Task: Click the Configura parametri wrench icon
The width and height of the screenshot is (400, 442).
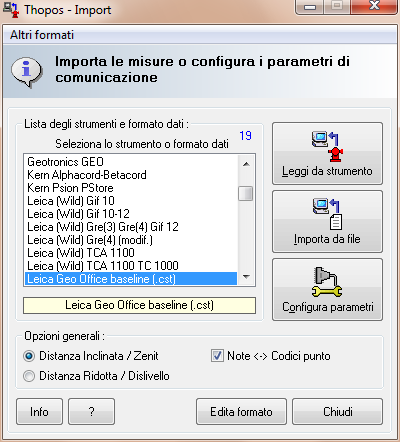Action: click(x=327, y=282)
